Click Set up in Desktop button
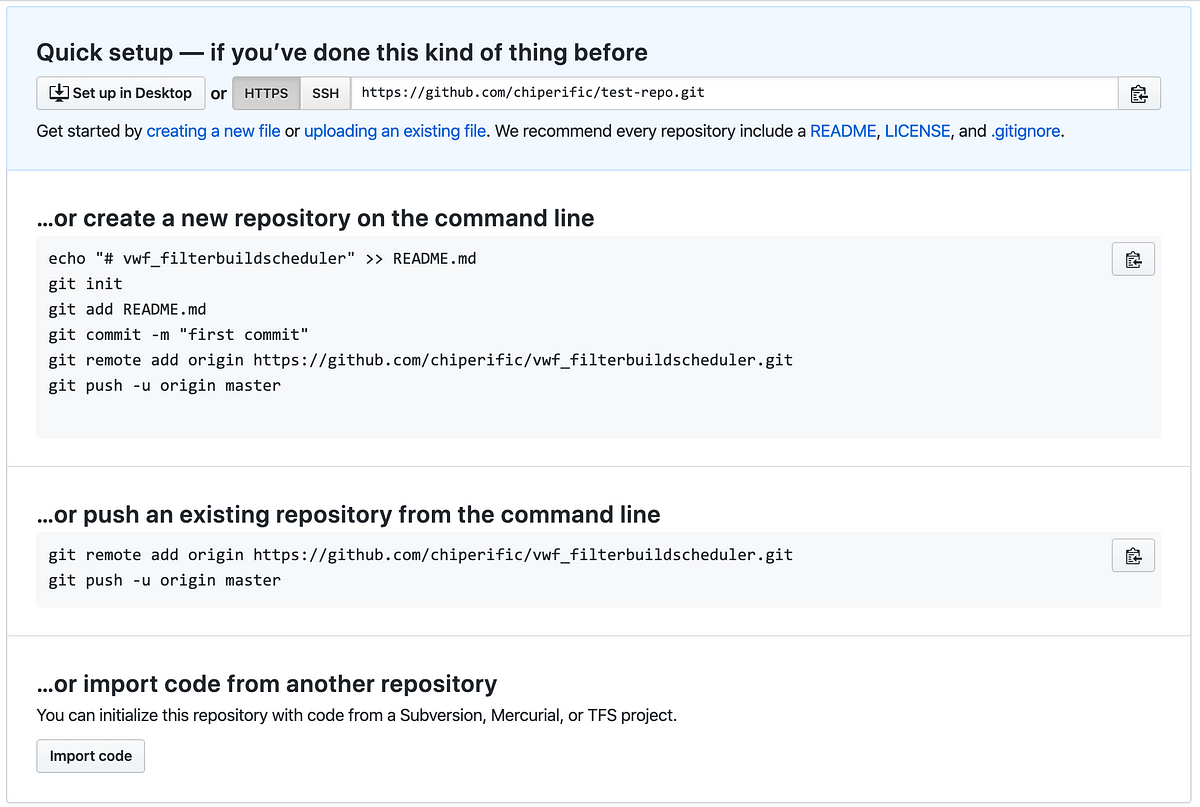The height and width of the screenshot is (807, 1200). [x=121, y=93]
